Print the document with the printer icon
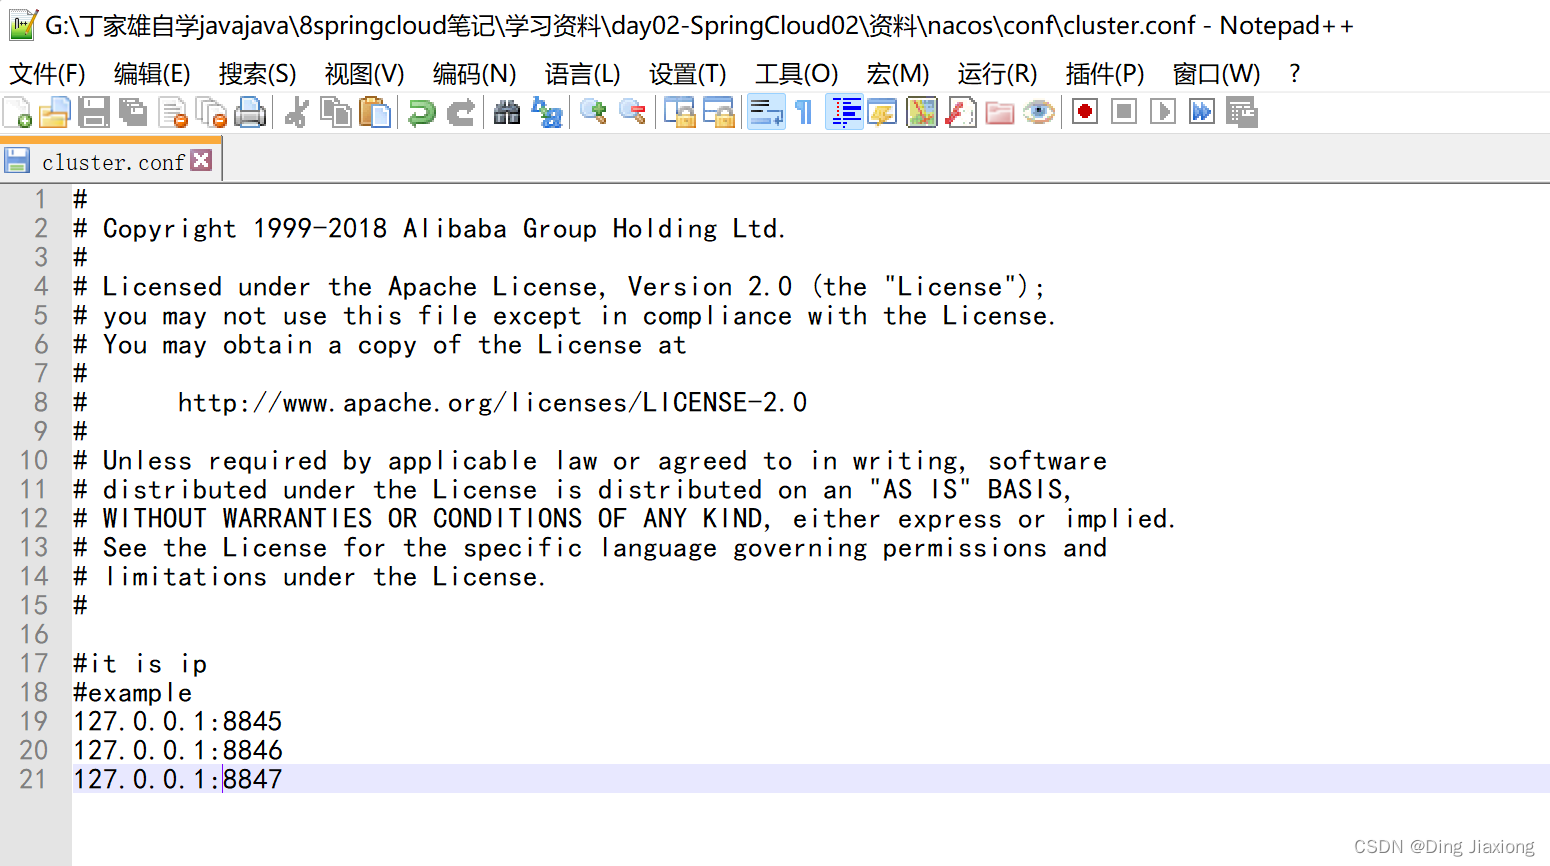Viewport: 1550px width, 866px height. (250, 112)
